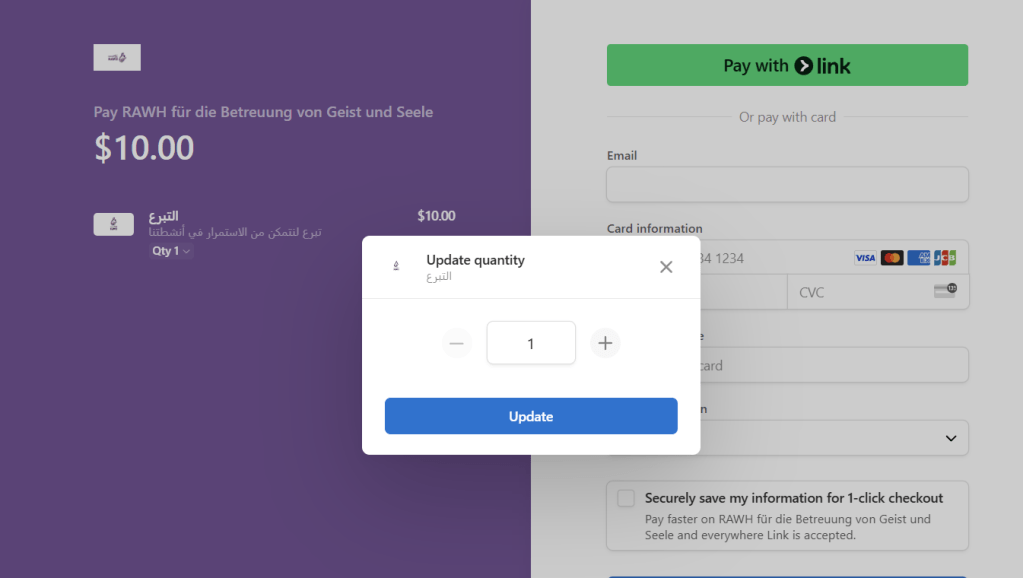The height and width of the screenshot is (578, 1023).
Task: Click the JCB card icon
Action: [x=945, y=258]
